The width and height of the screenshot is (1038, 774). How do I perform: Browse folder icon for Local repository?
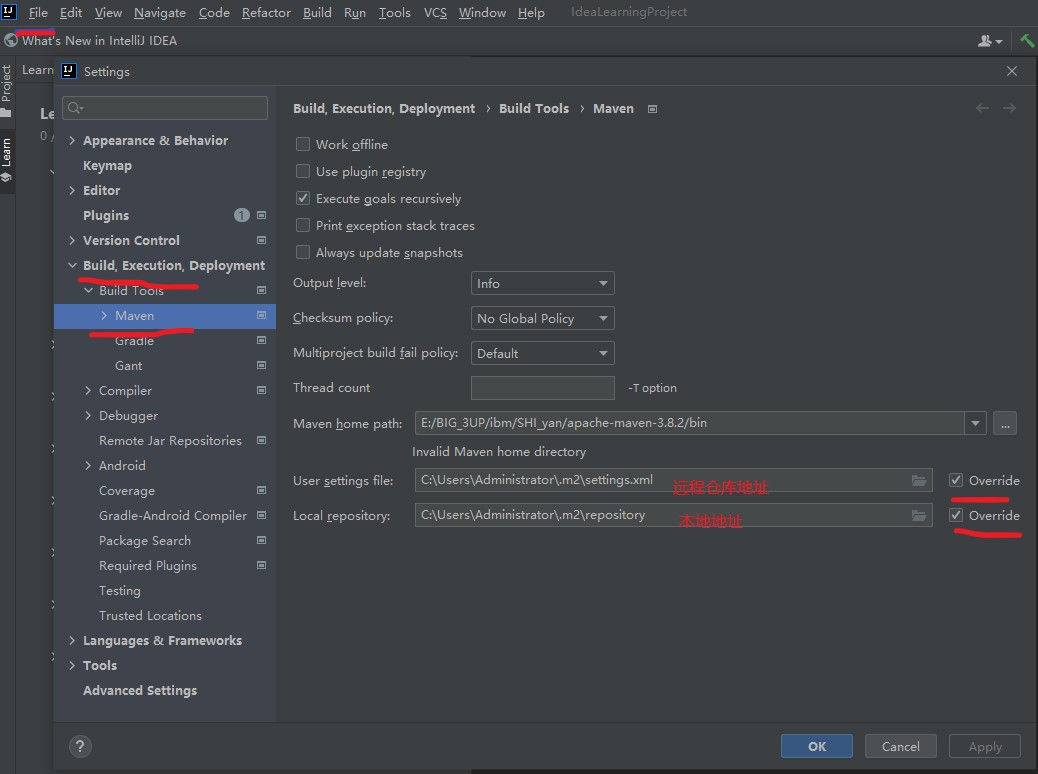point(919,515)
